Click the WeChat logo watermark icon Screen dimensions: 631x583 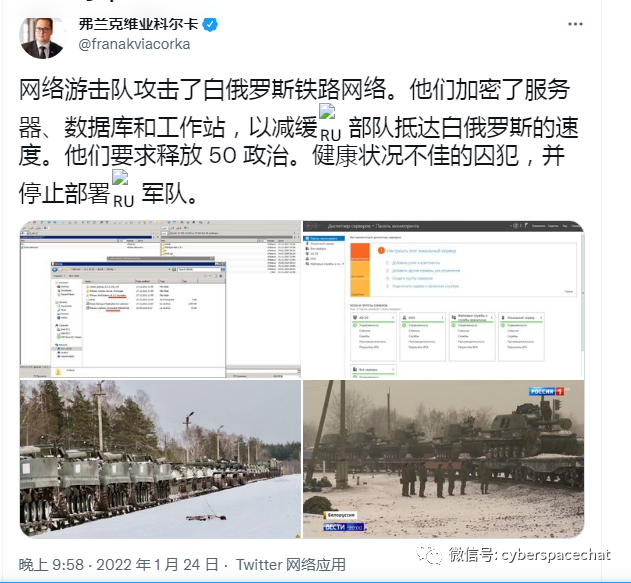429,555
